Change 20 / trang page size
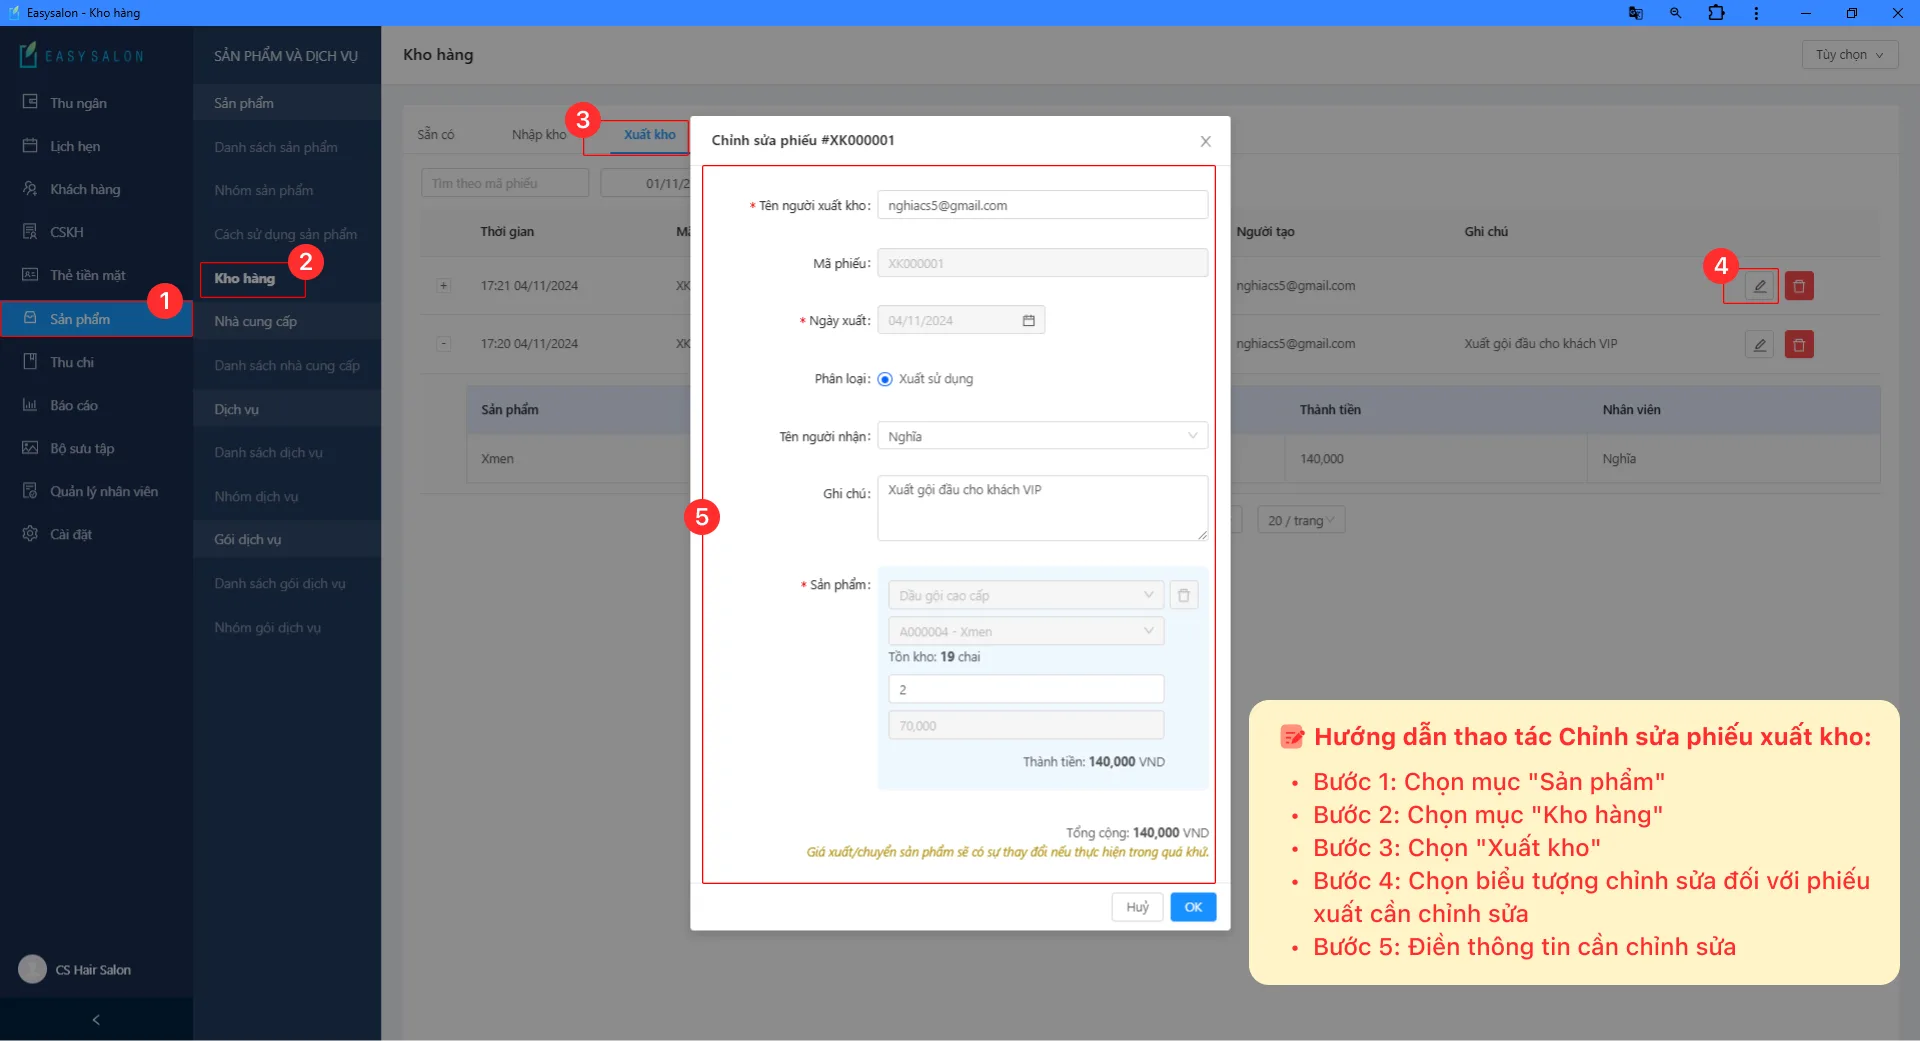1920x1041 pixels. (x=1301, y=520)
